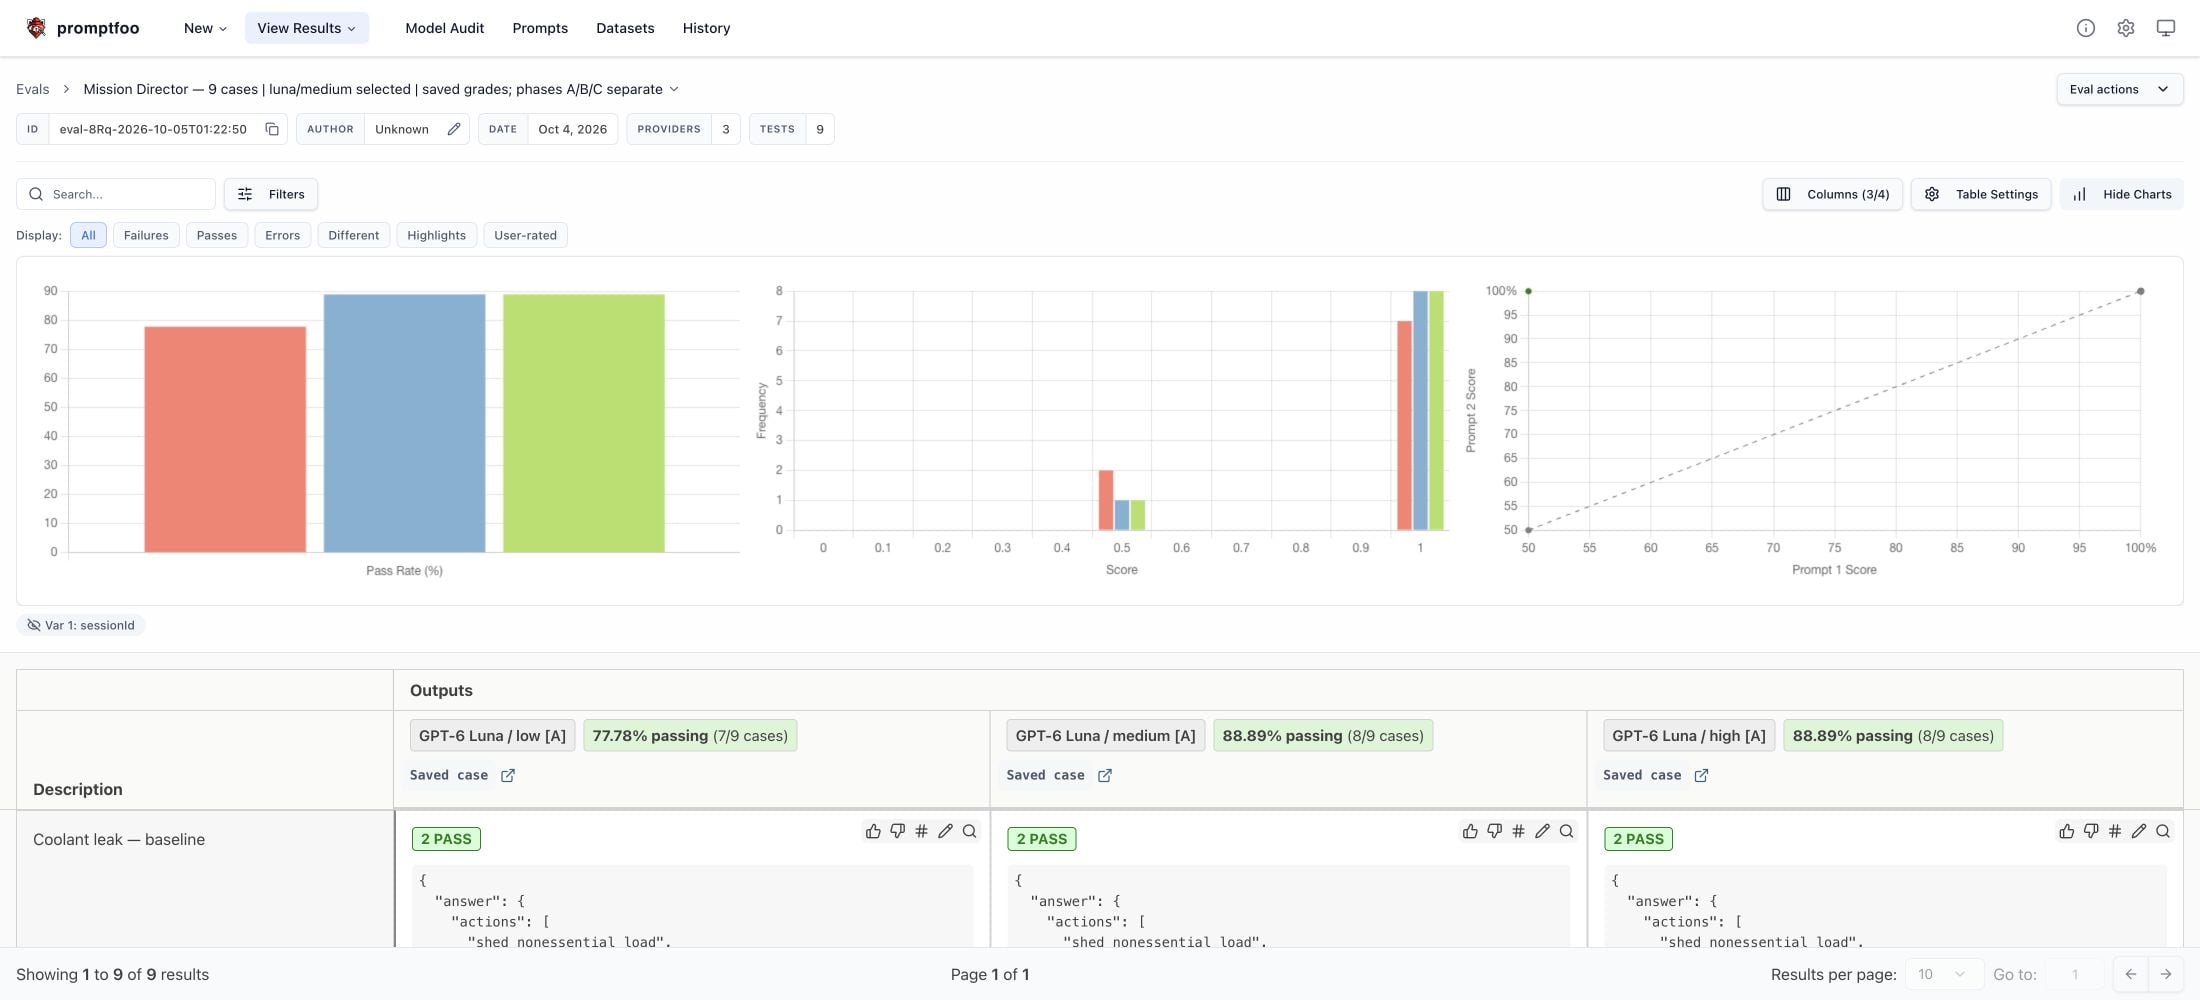Open the Eval actions dropdown

[2120, 89]
